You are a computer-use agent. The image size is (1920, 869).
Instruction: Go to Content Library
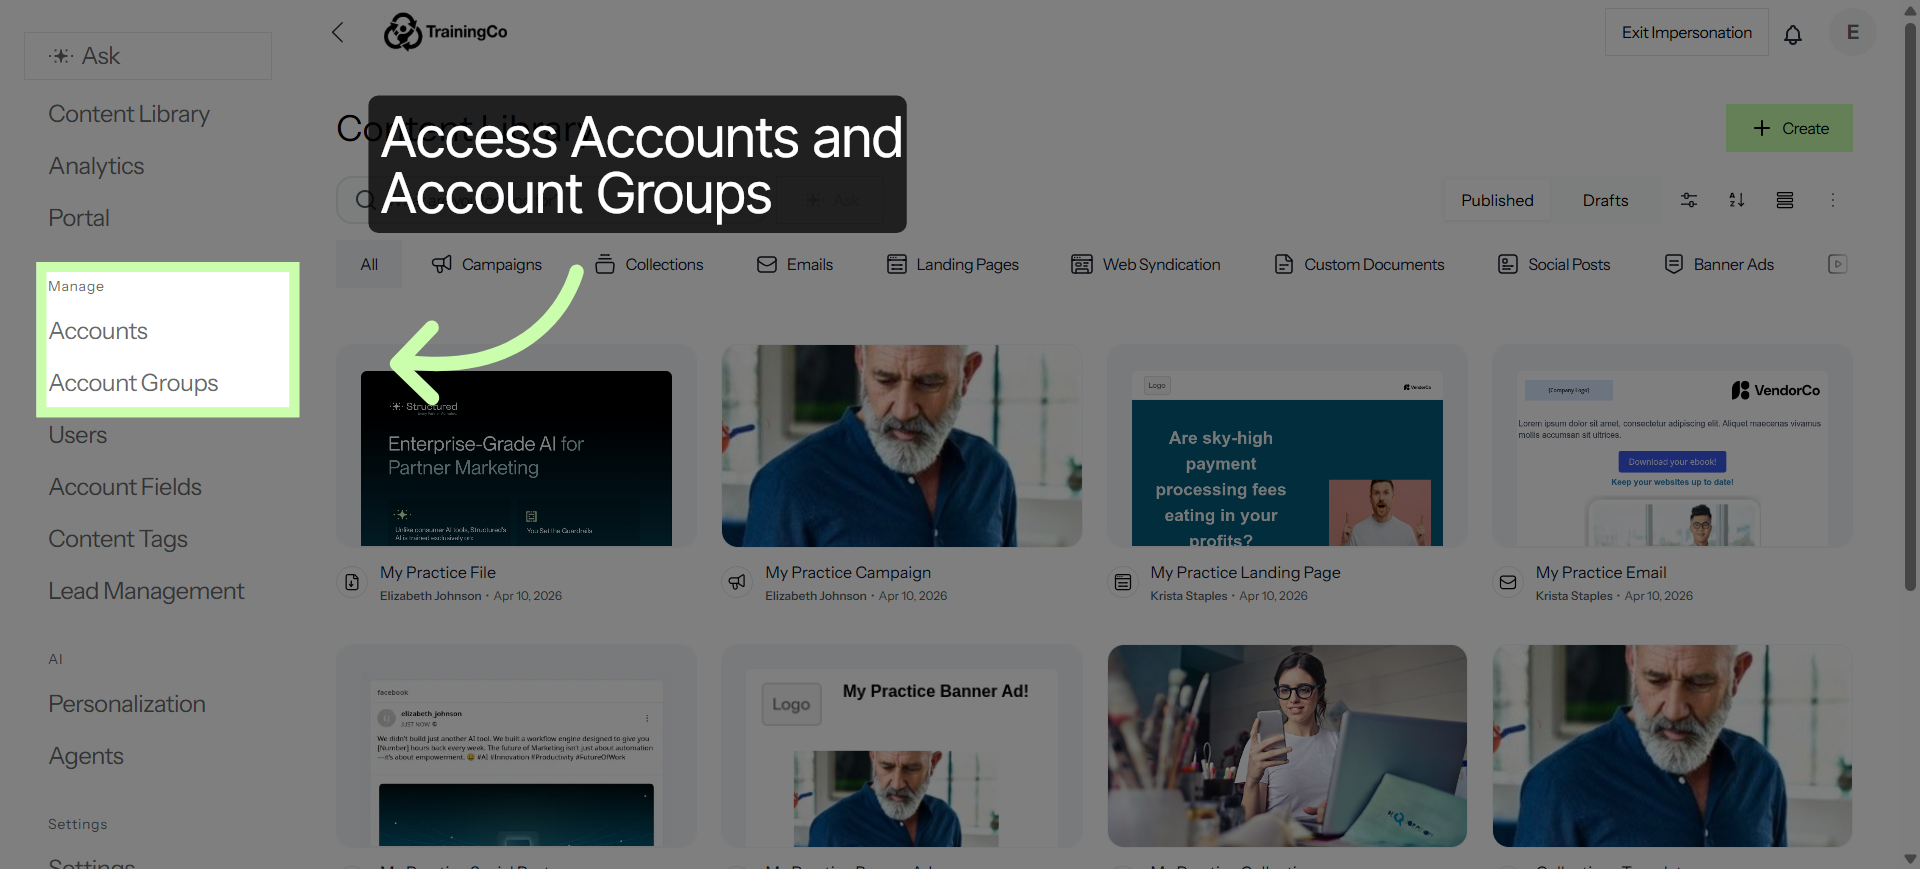[x=129, y=114]
